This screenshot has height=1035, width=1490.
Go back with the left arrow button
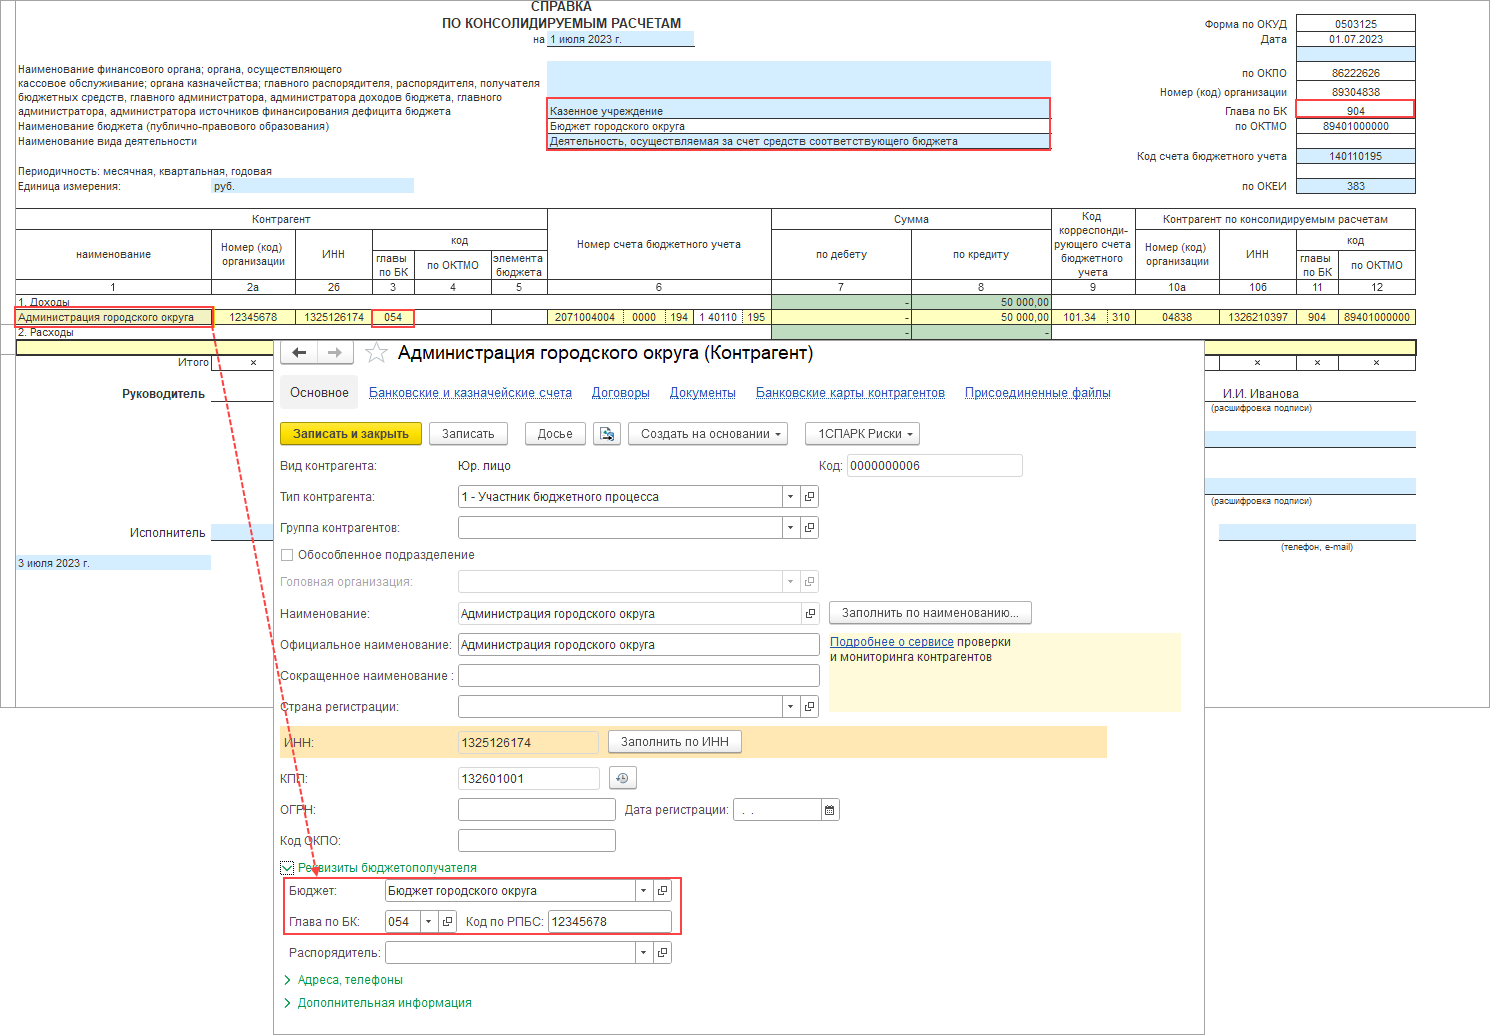pos(299,352)
